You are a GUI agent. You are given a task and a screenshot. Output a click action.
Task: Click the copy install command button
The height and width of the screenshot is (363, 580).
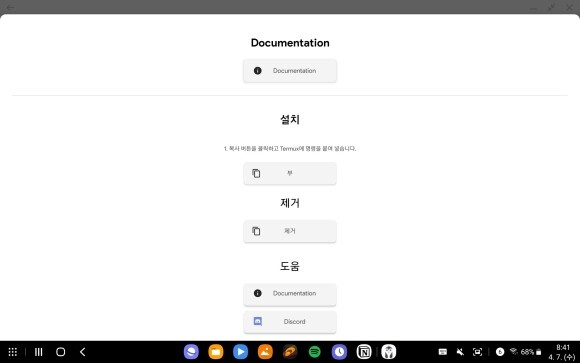click(290, 173)
